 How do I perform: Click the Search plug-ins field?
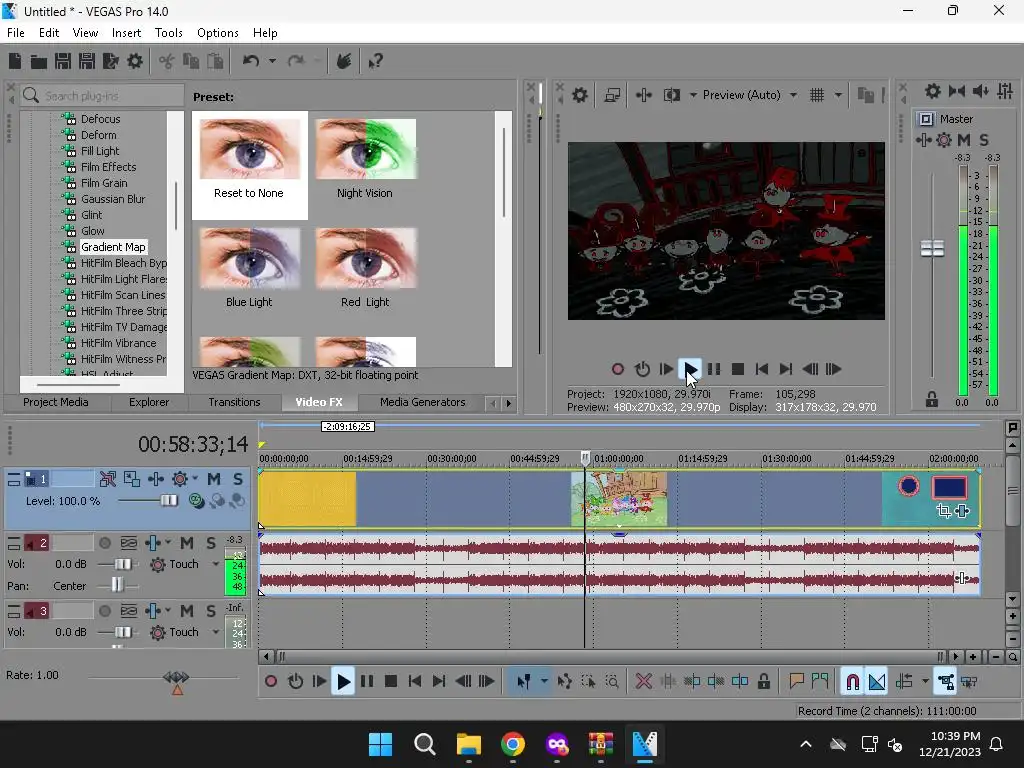(x=103, y=96)
